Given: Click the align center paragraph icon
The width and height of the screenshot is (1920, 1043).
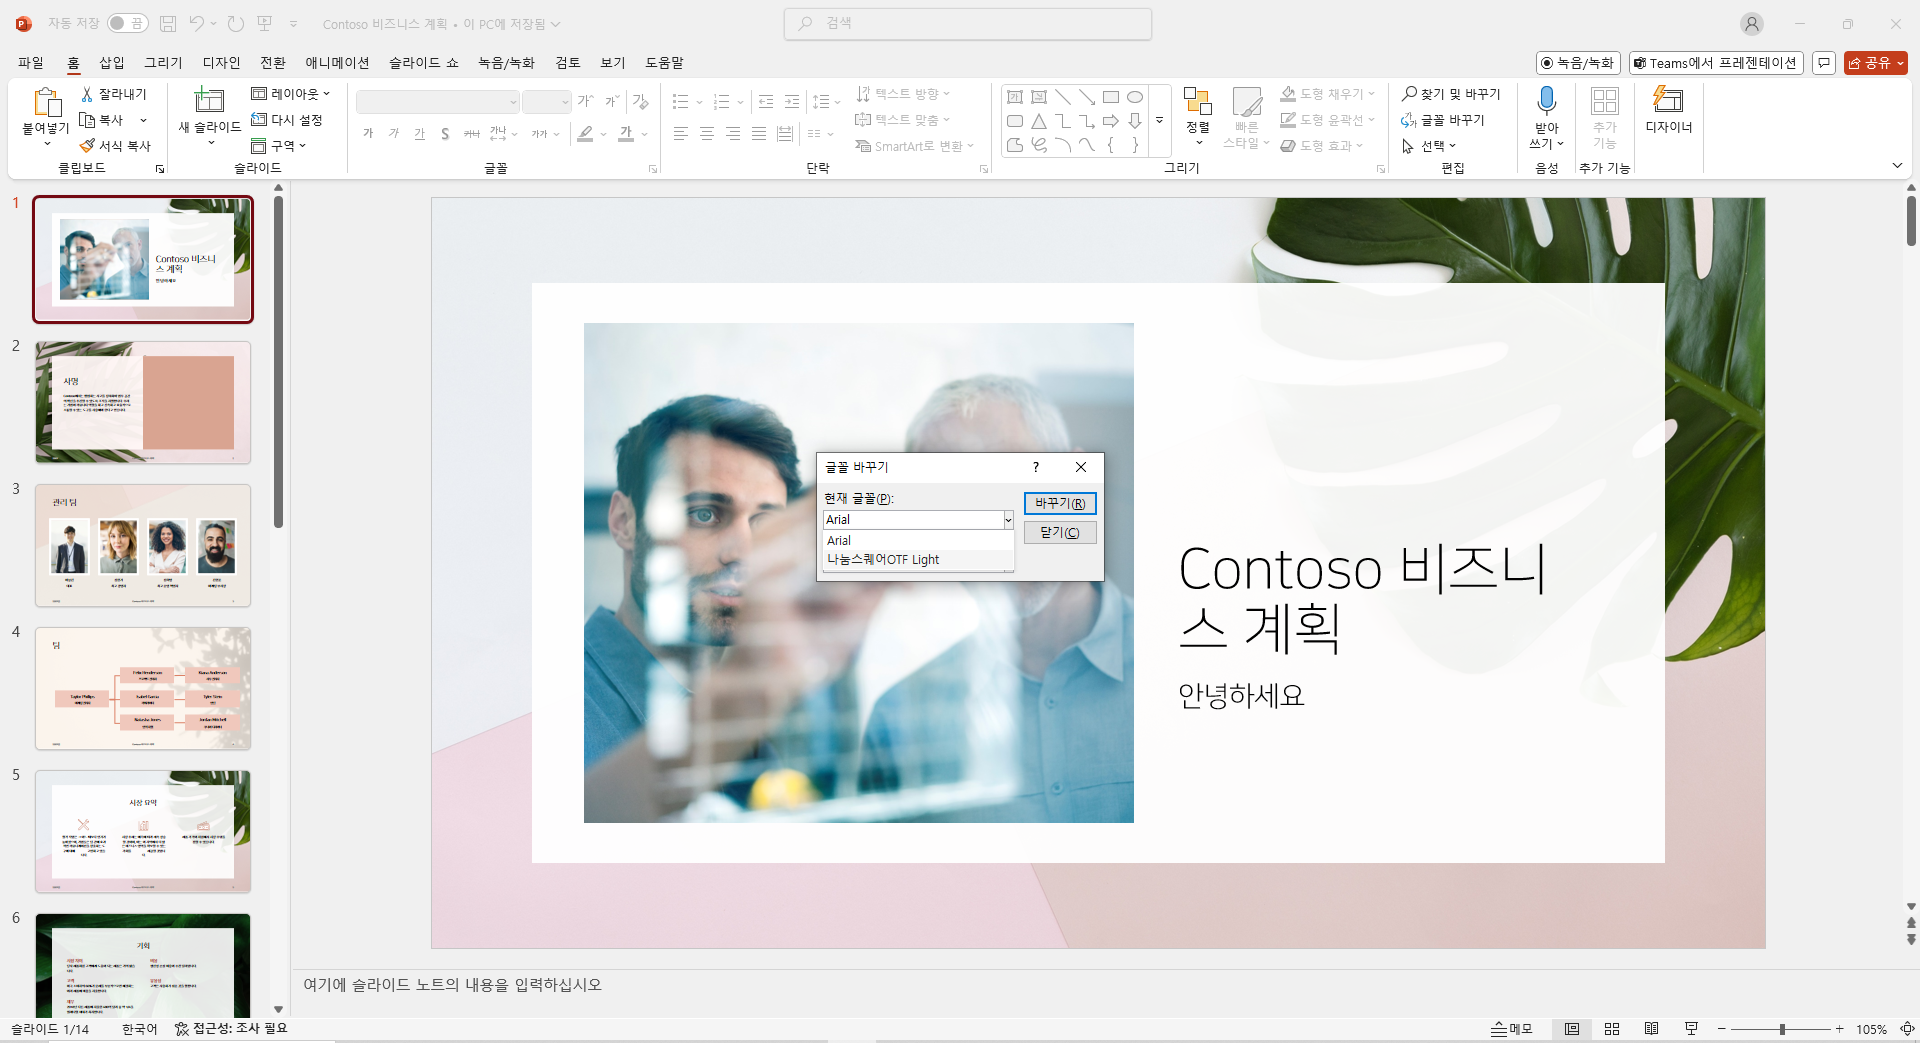Looking at the screenshot, I should [x=707, y=134].
